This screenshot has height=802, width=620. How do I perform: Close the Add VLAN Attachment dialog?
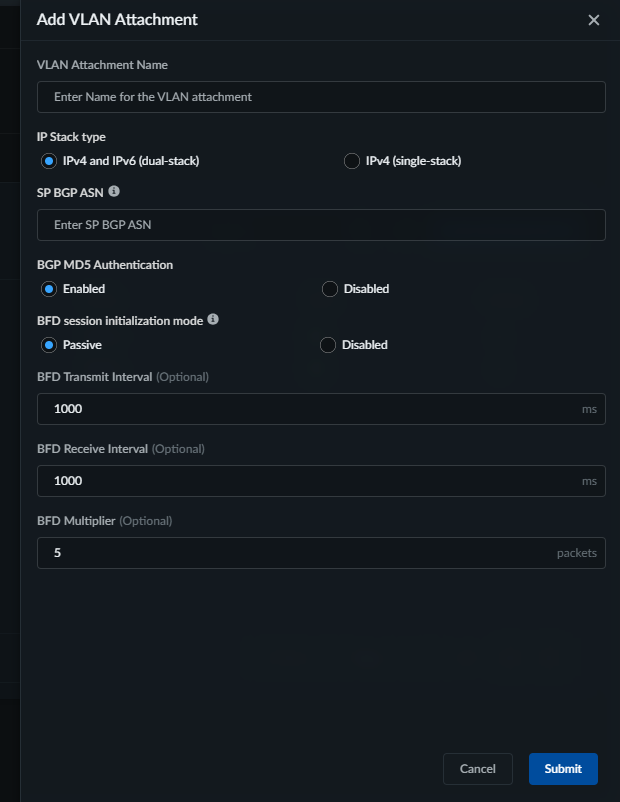tap(594, 20)
